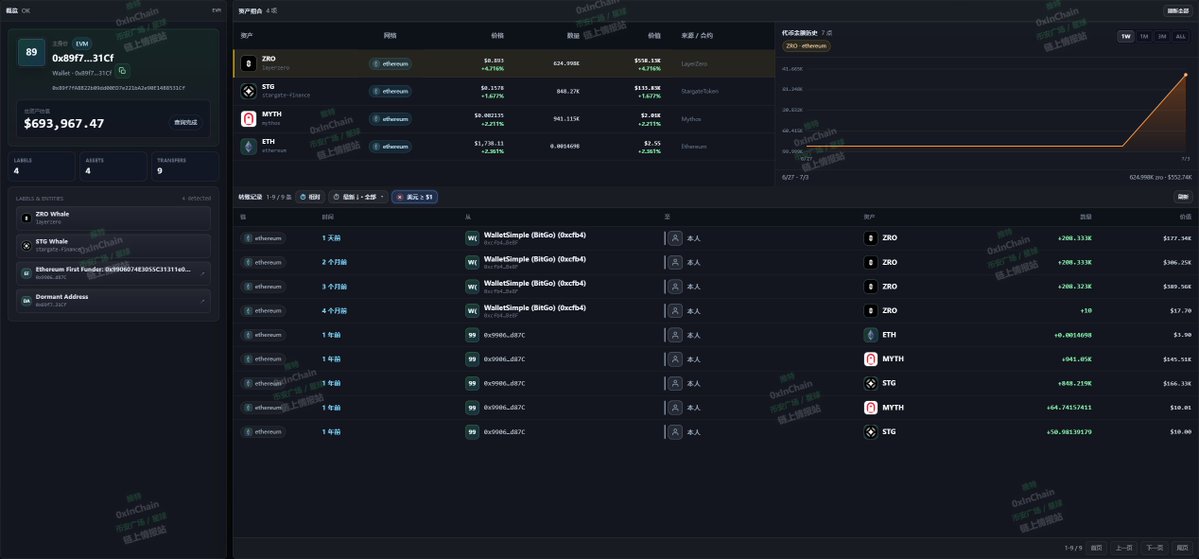Click the MYTH icon in the $10.01 transfer row
The width and height of the screenshot is (1199, 559).
[870, 408]
